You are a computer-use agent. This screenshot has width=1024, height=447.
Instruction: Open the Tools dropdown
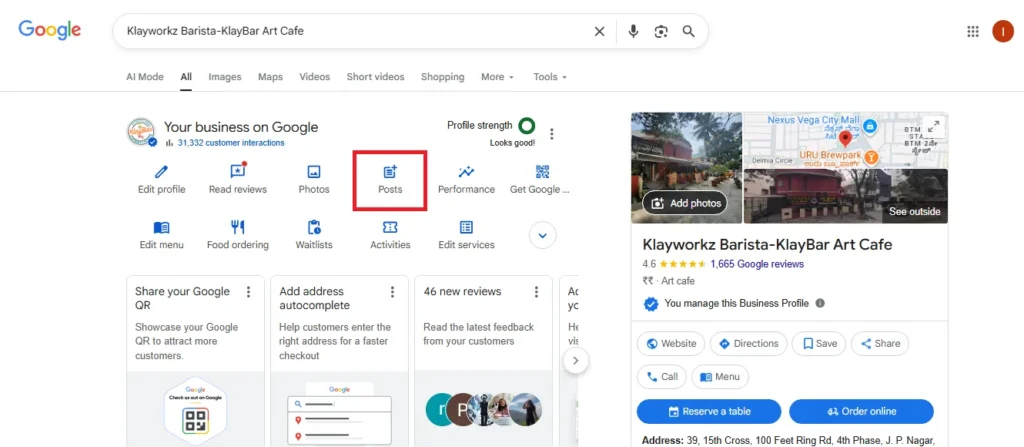(x=550, y=77)
